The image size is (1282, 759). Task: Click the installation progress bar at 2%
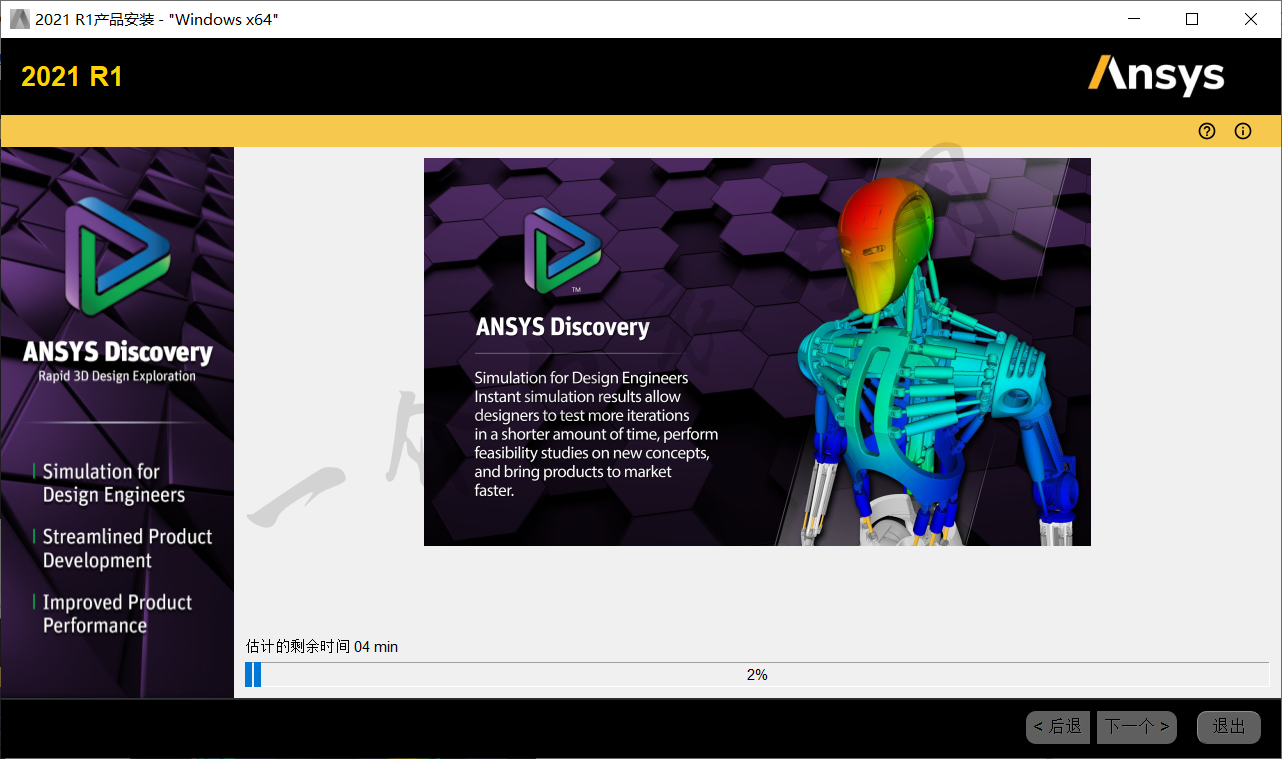757,675
